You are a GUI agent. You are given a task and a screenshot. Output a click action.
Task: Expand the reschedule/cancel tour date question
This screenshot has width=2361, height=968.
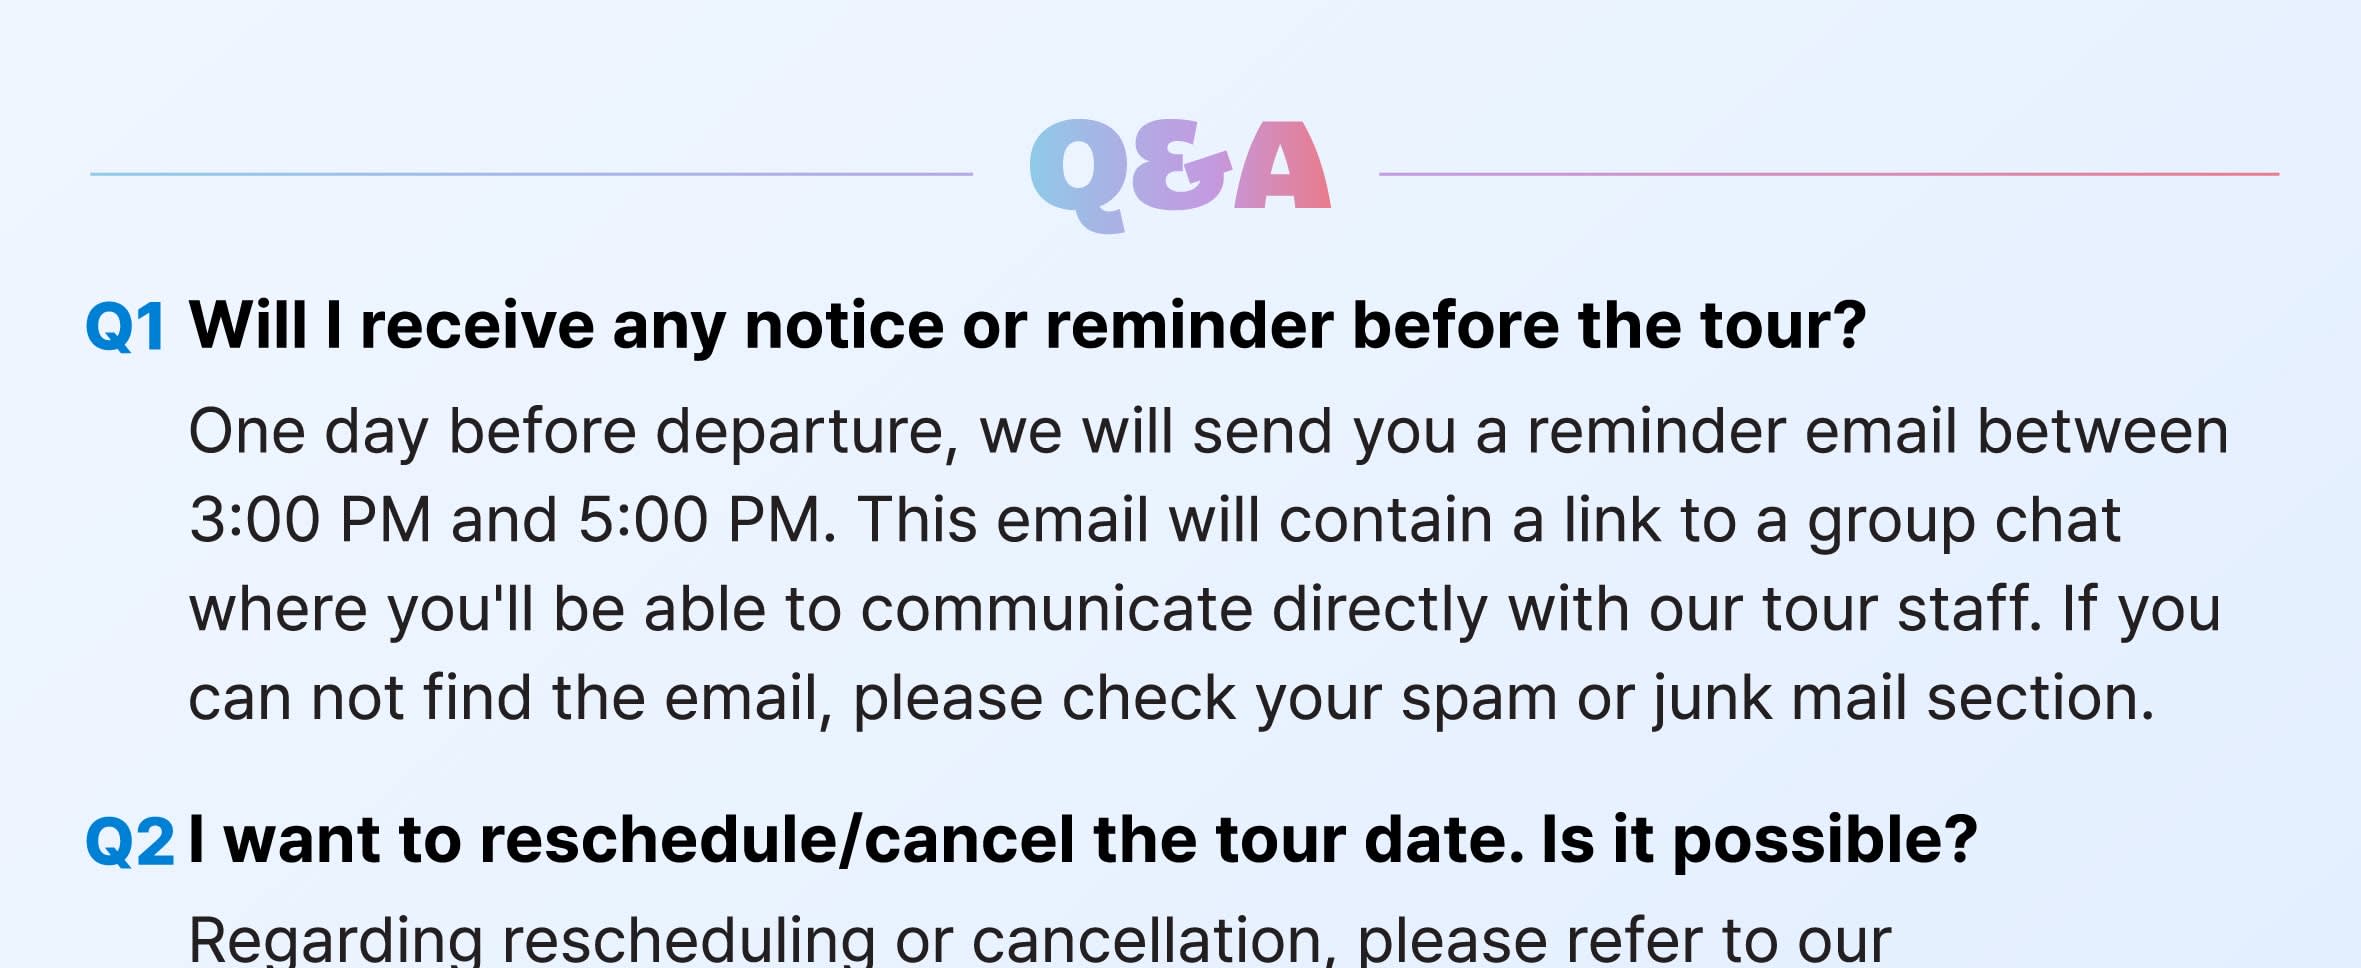point(1082,839)
